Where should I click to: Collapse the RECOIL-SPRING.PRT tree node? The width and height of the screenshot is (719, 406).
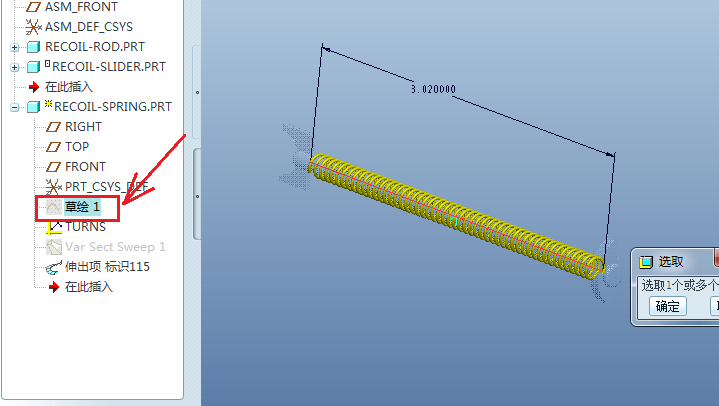pos(14,107)
